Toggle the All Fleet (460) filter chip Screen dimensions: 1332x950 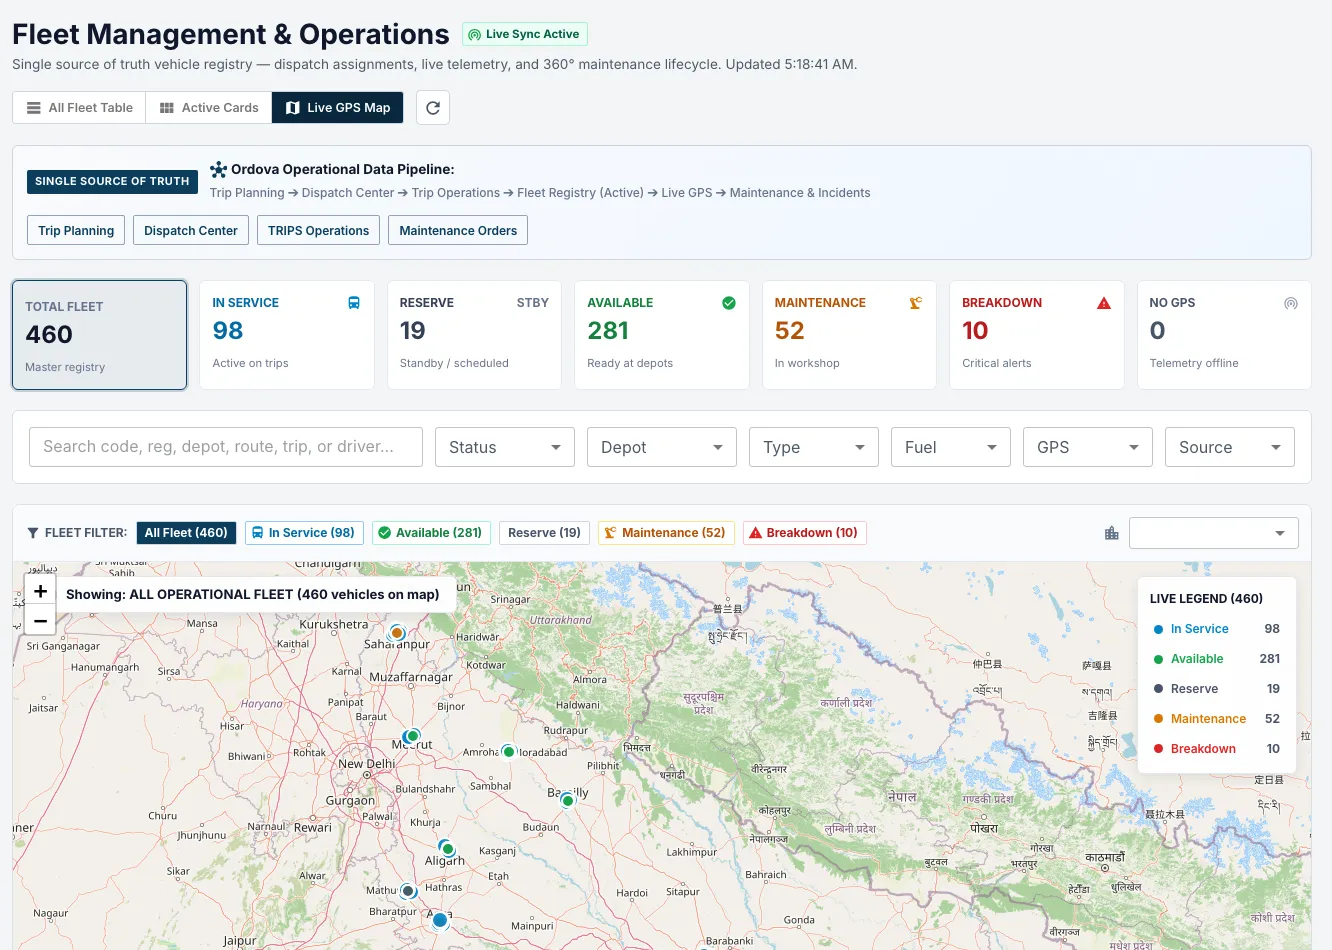tap(186, 533)
